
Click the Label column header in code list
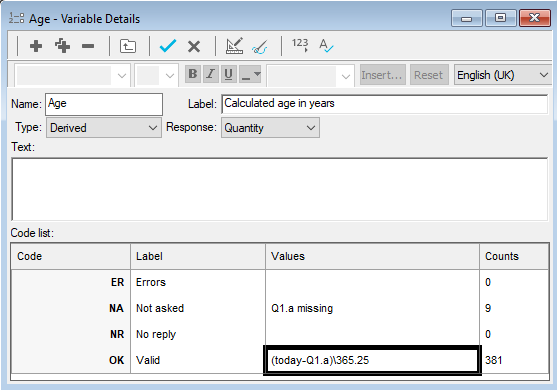pyautogui.click(x=198, y=256)
